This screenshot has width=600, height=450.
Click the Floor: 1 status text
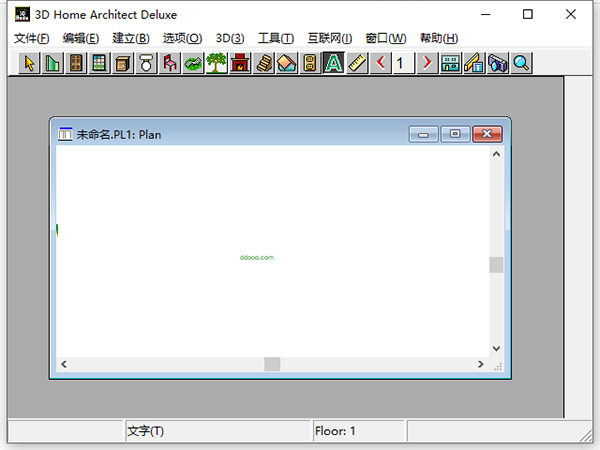(335, 431)
